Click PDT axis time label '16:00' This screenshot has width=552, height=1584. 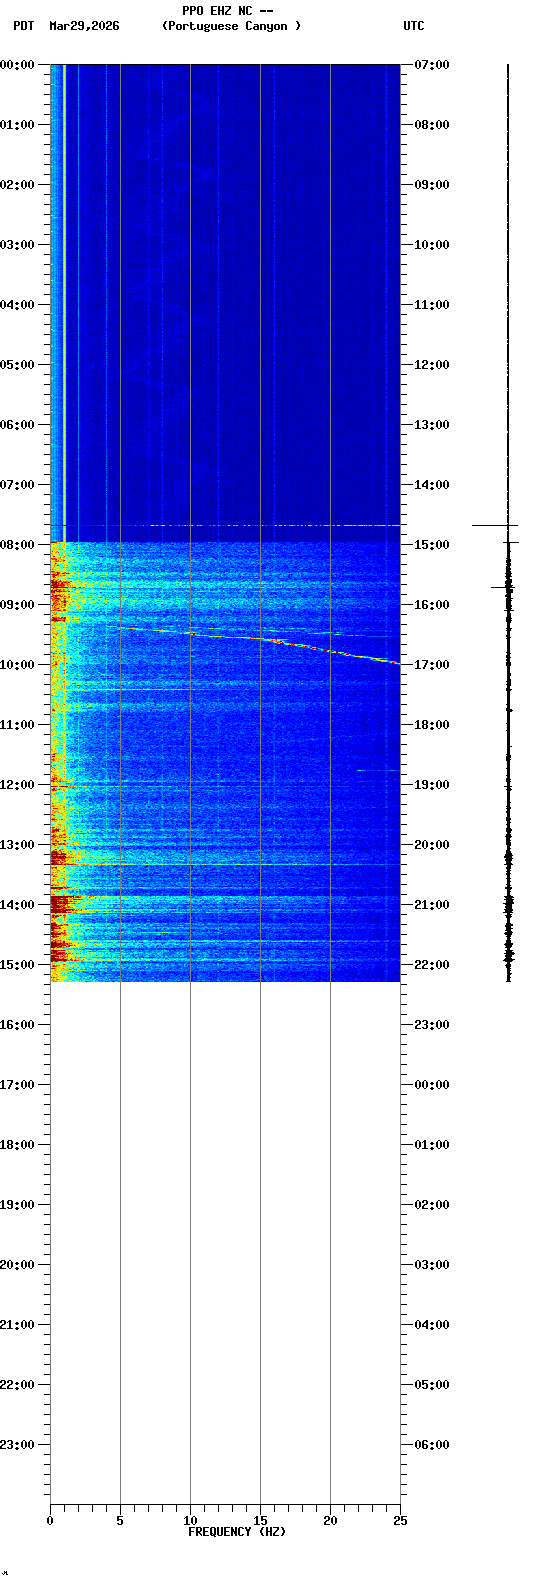pyautogui.click(x=17, y=1025)
